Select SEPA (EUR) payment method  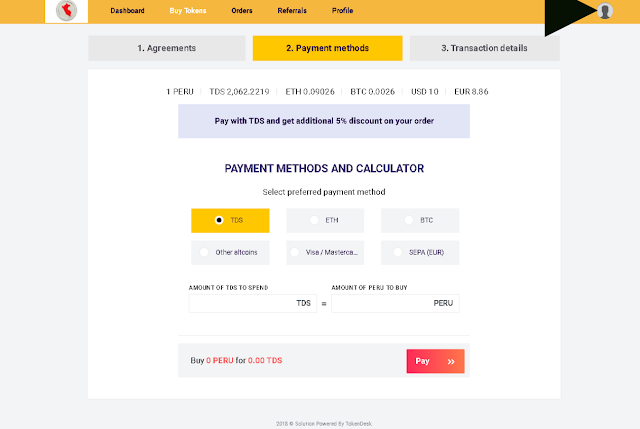tap(419, 252)
